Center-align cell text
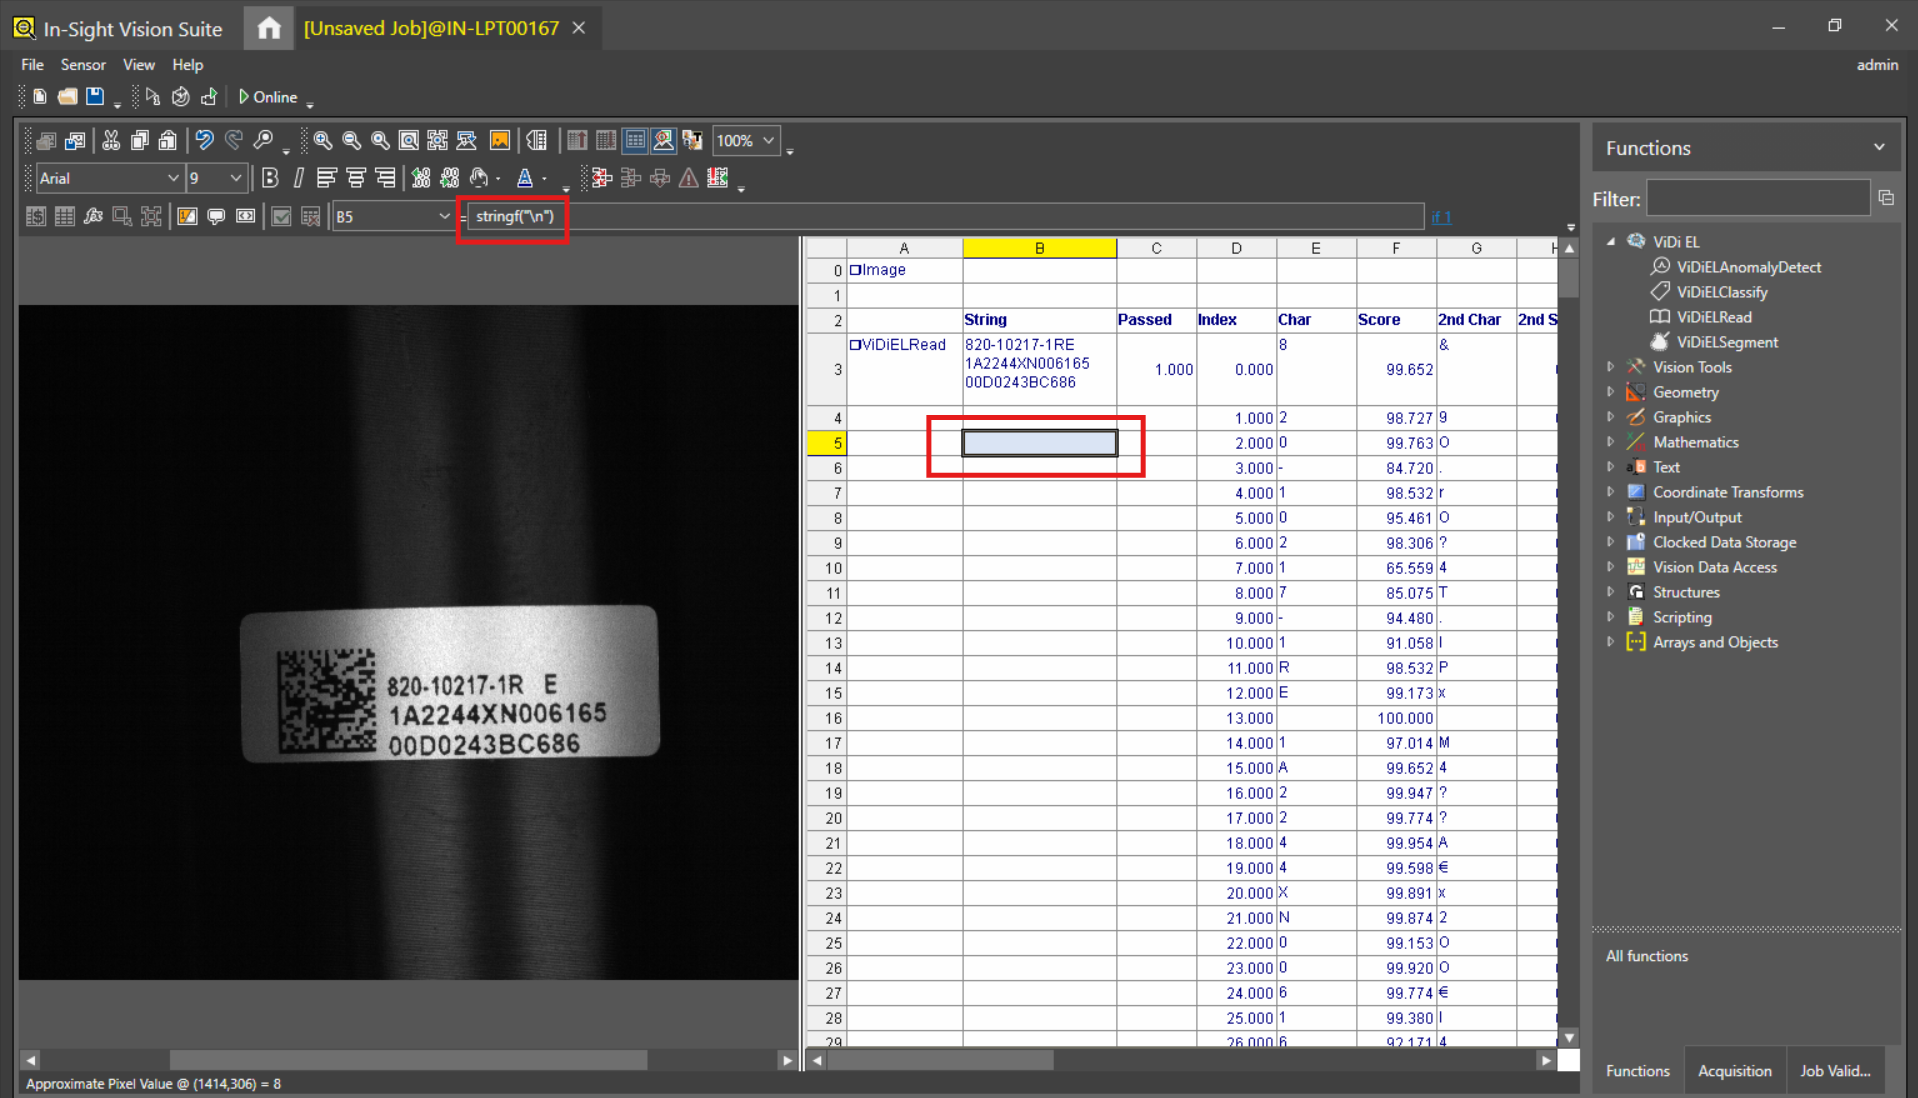This screenshot has width=1918, height=1098. click(x=355, y=178)
